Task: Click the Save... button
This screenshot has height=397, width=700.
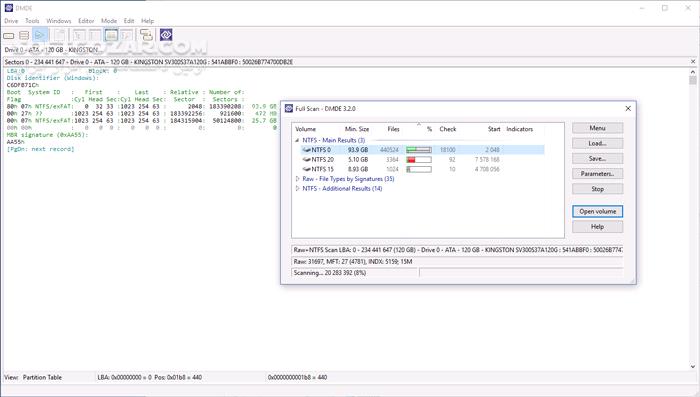Action: coord(597,159)
